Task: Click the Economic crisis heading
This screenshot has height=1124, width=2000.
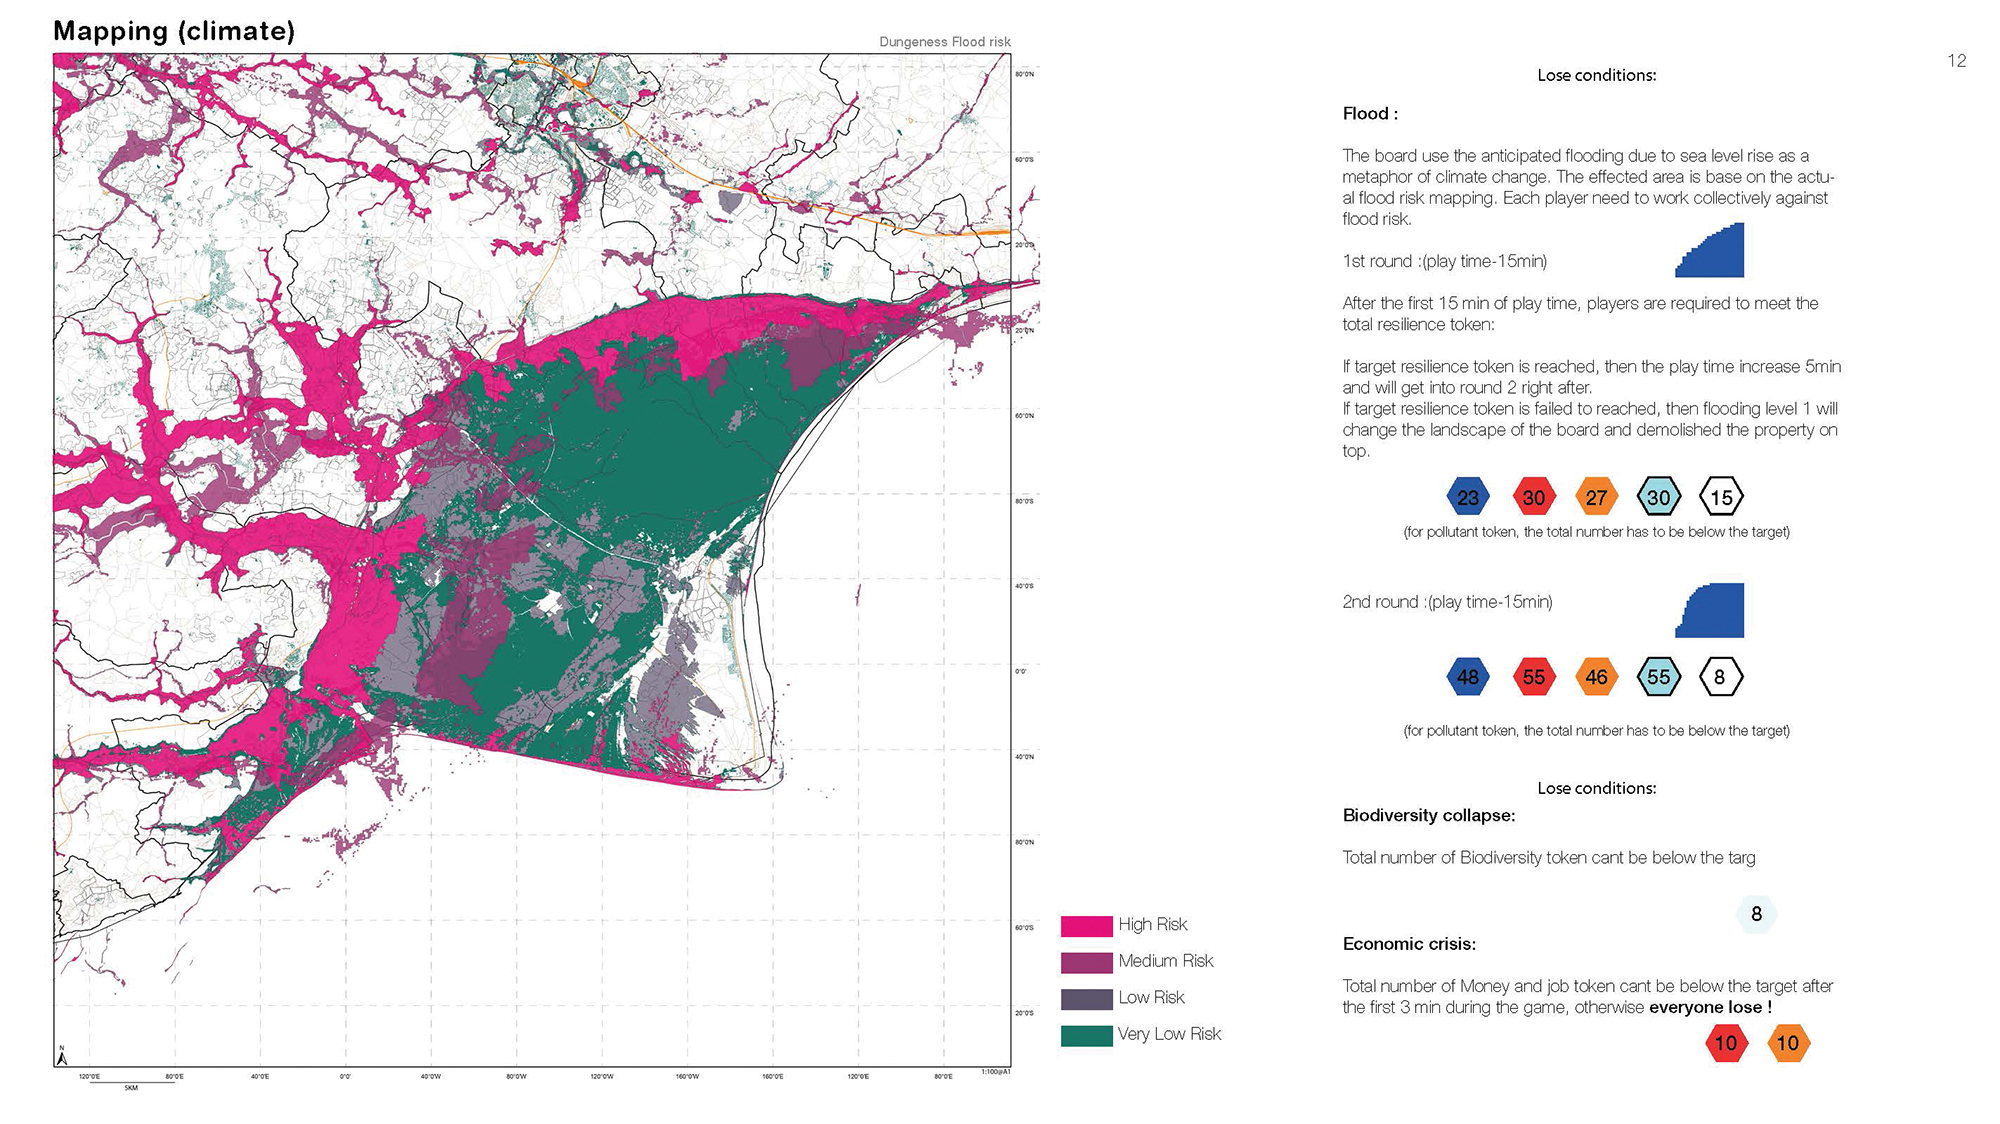Action: click(1408, 944)
